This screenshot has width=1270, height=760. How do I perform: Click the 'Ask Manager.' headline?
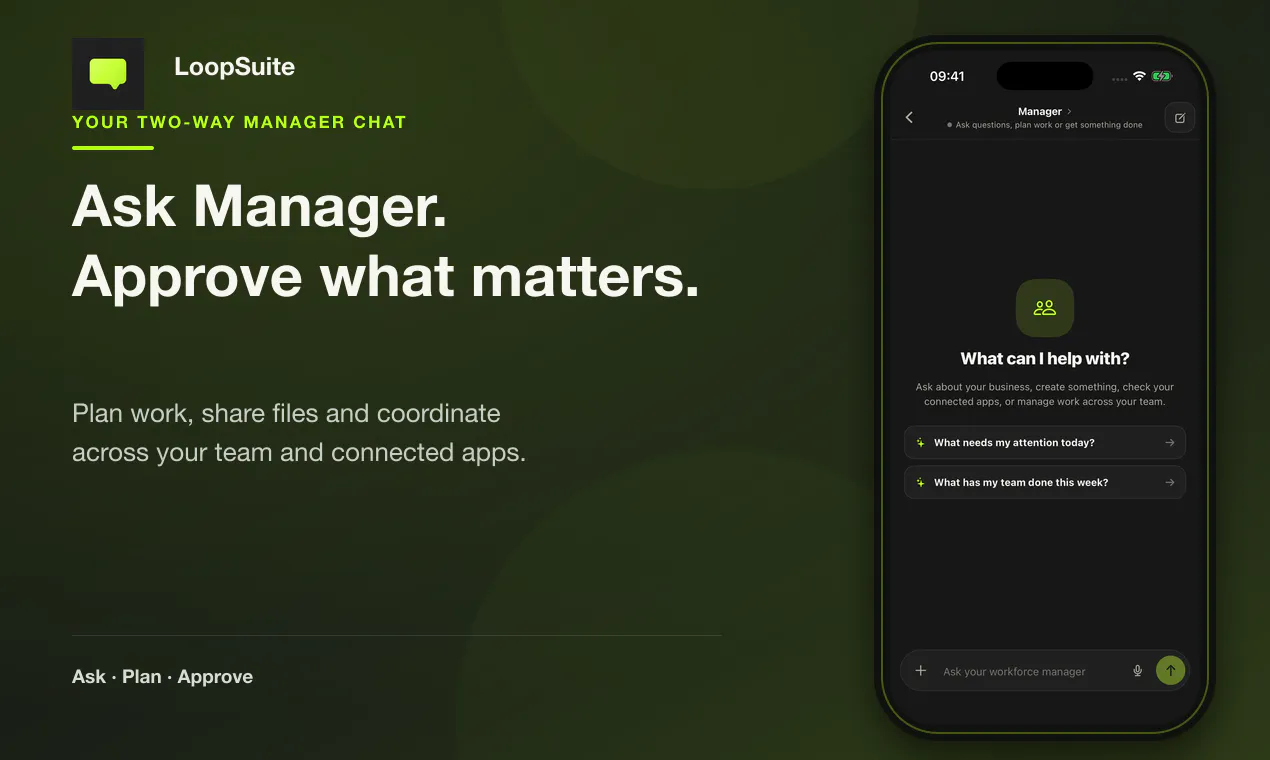[260, 207]
